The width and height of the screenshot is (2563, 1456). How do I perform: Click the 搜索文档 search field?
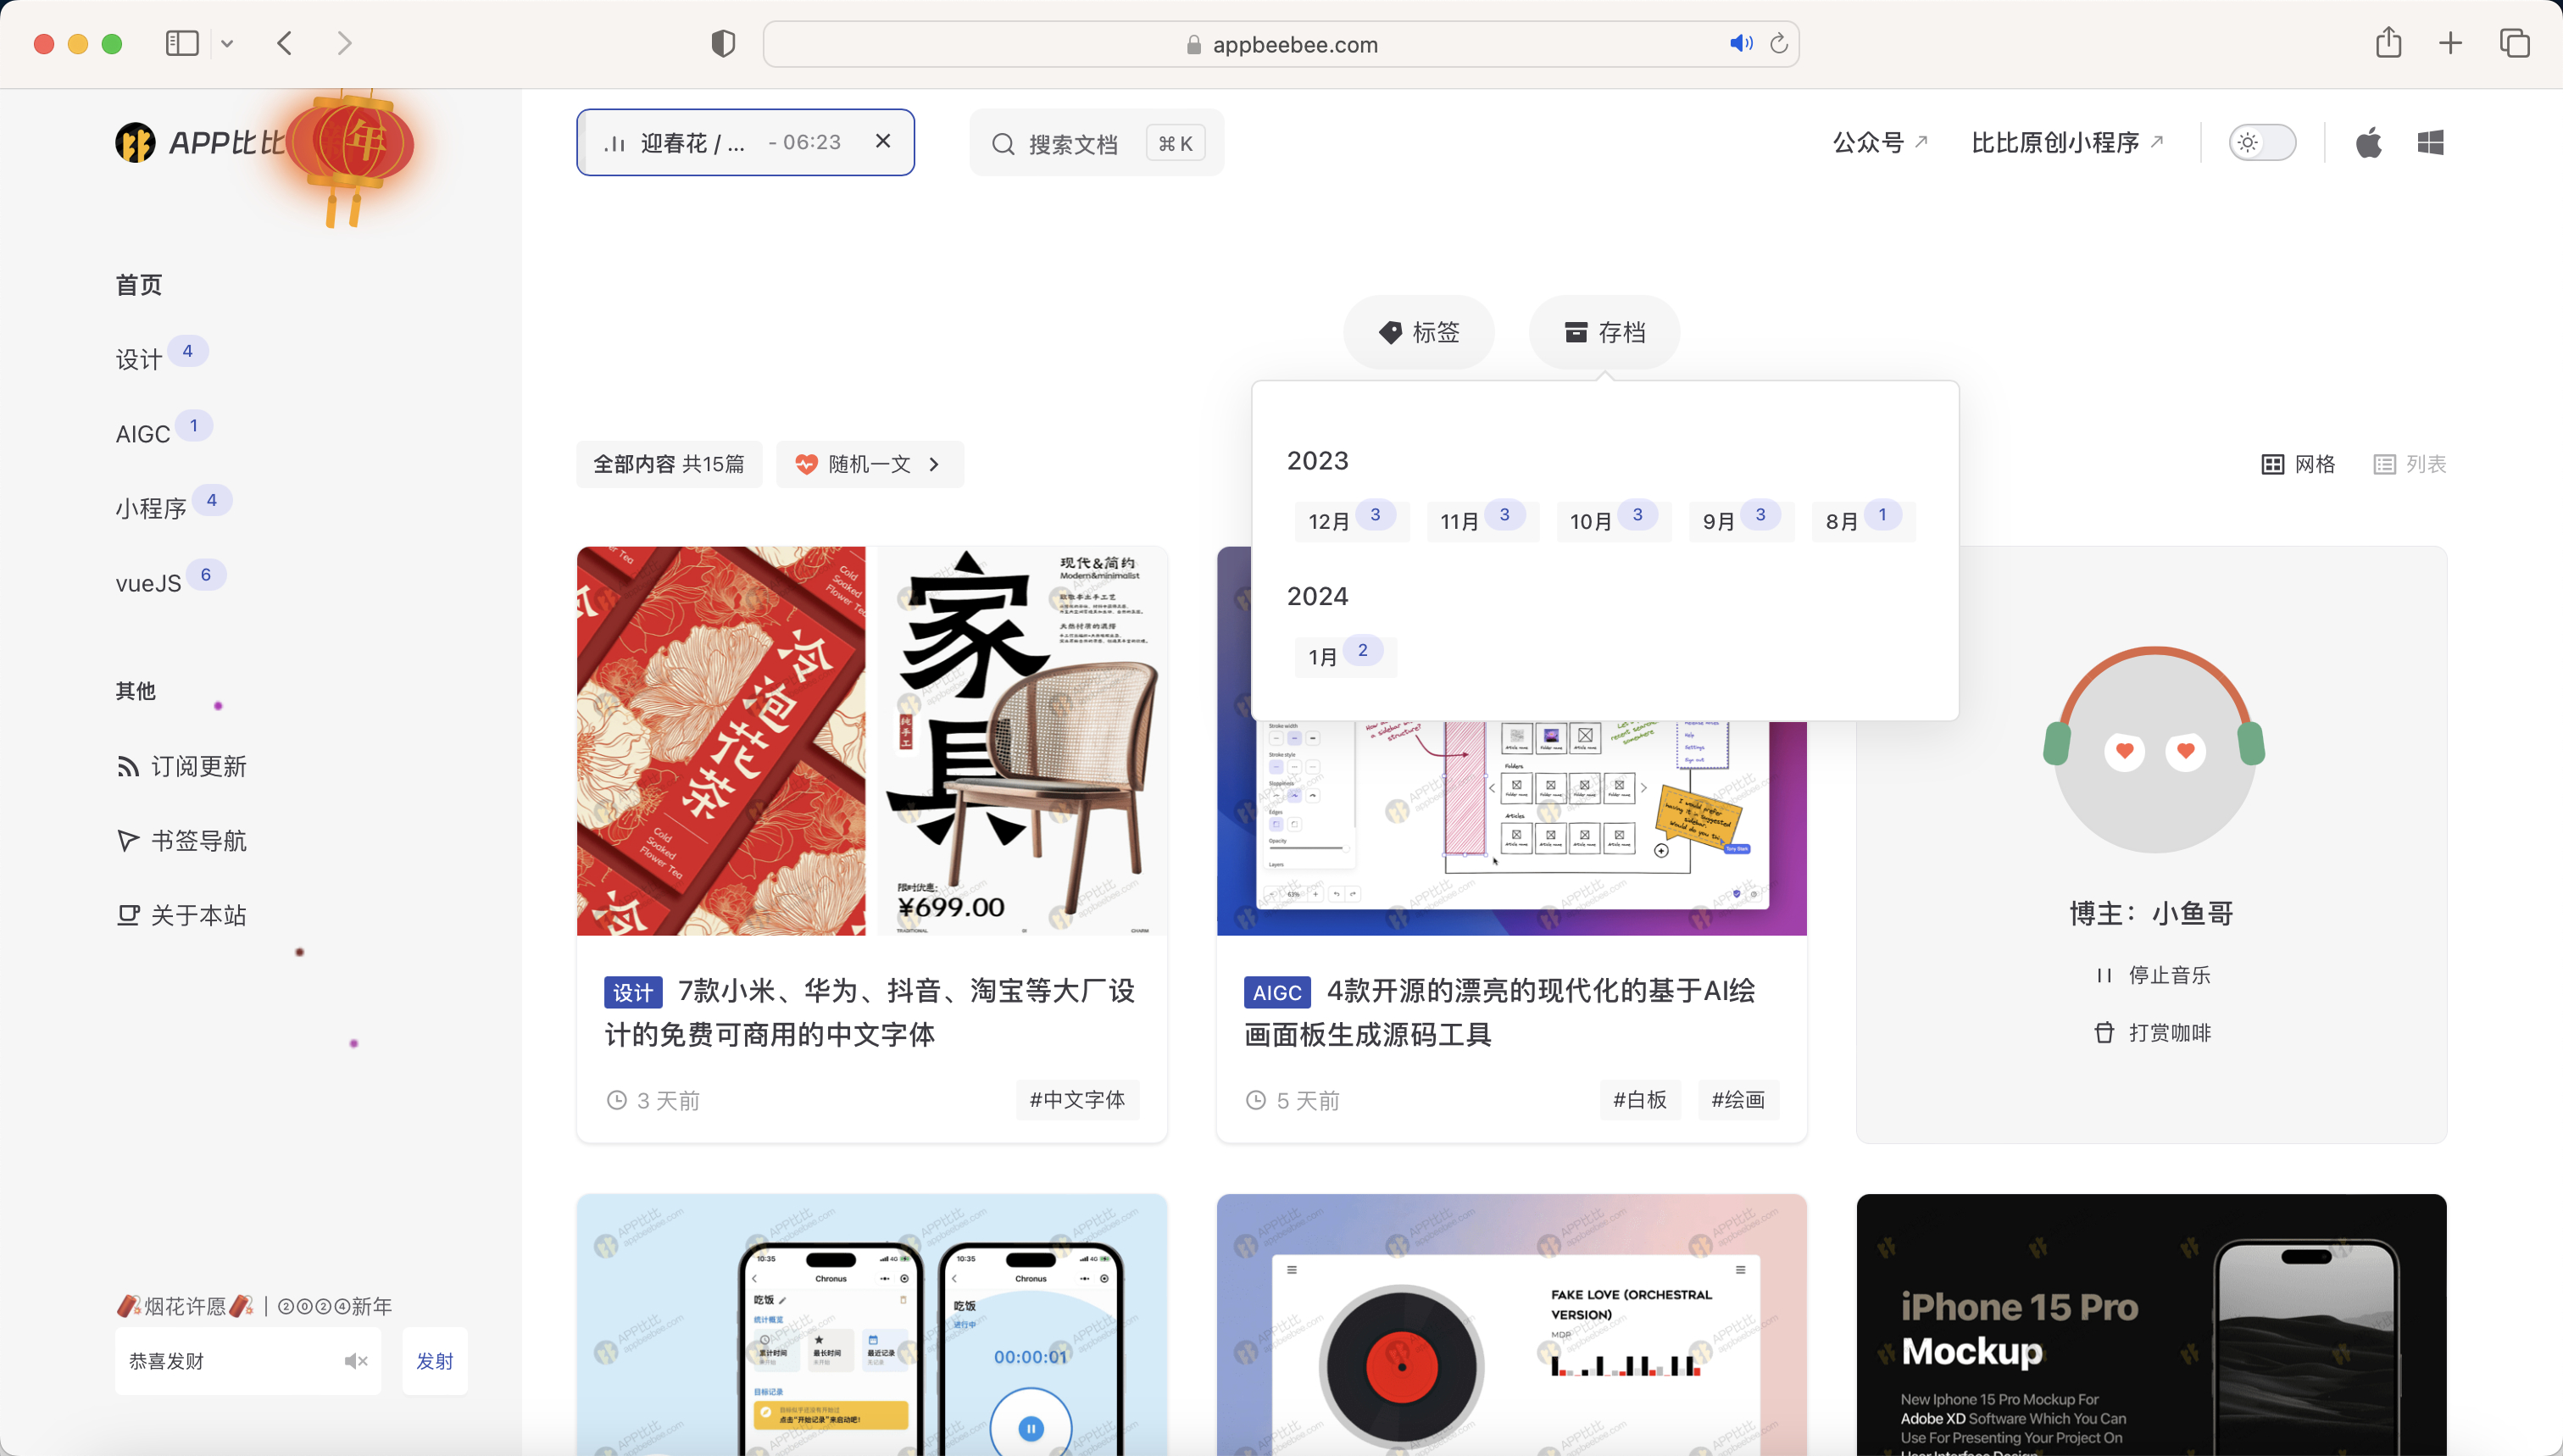1072,144
